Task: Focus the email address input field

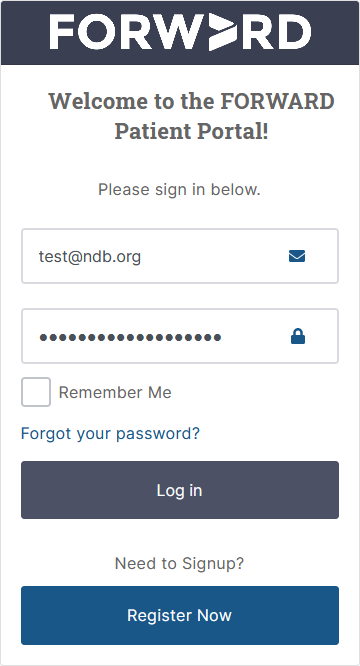Action: [180, 256]
